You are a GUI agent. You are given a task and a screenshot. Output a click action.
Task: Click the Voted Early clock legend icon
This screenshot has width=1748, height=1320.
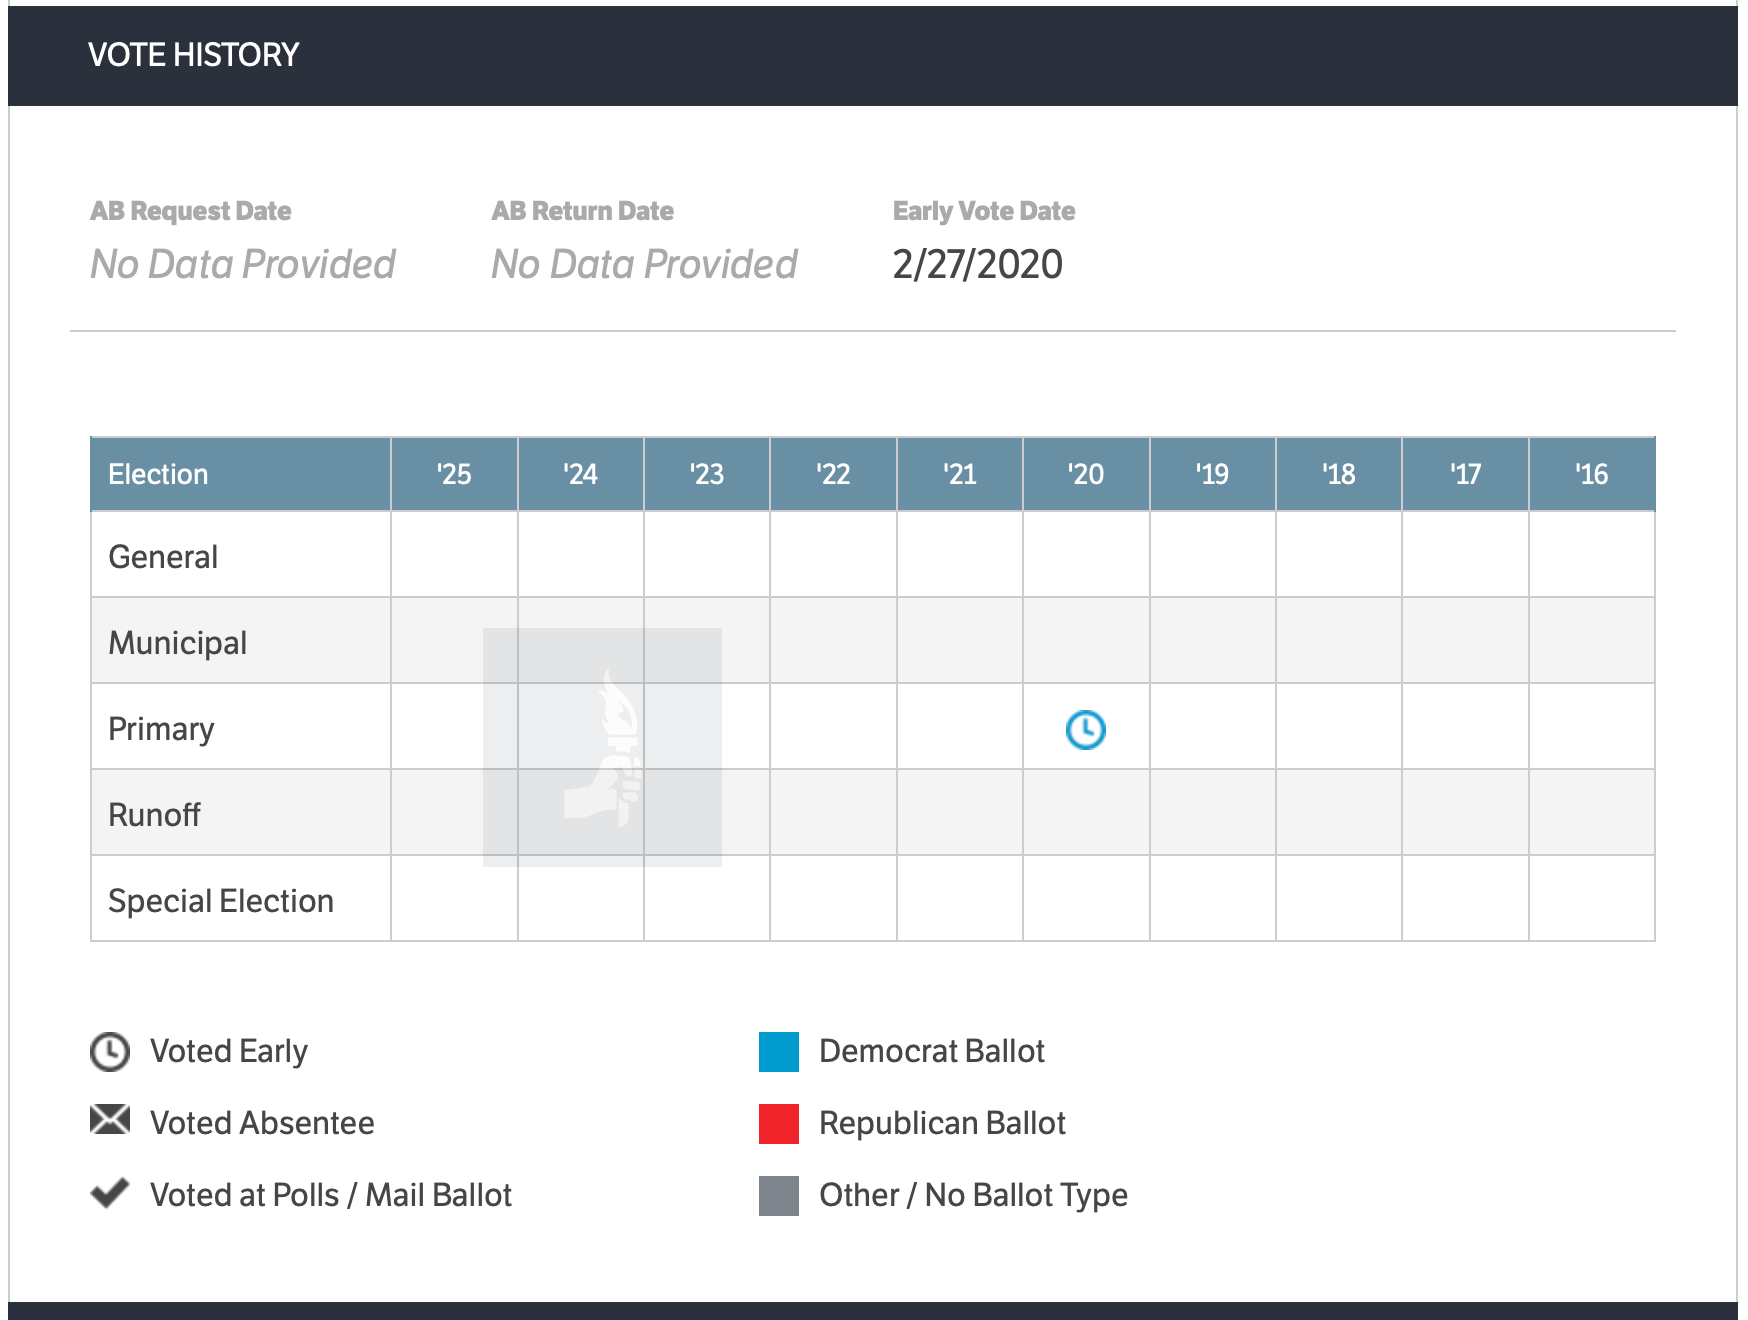pyautogui.click(x=110, y=1051)
